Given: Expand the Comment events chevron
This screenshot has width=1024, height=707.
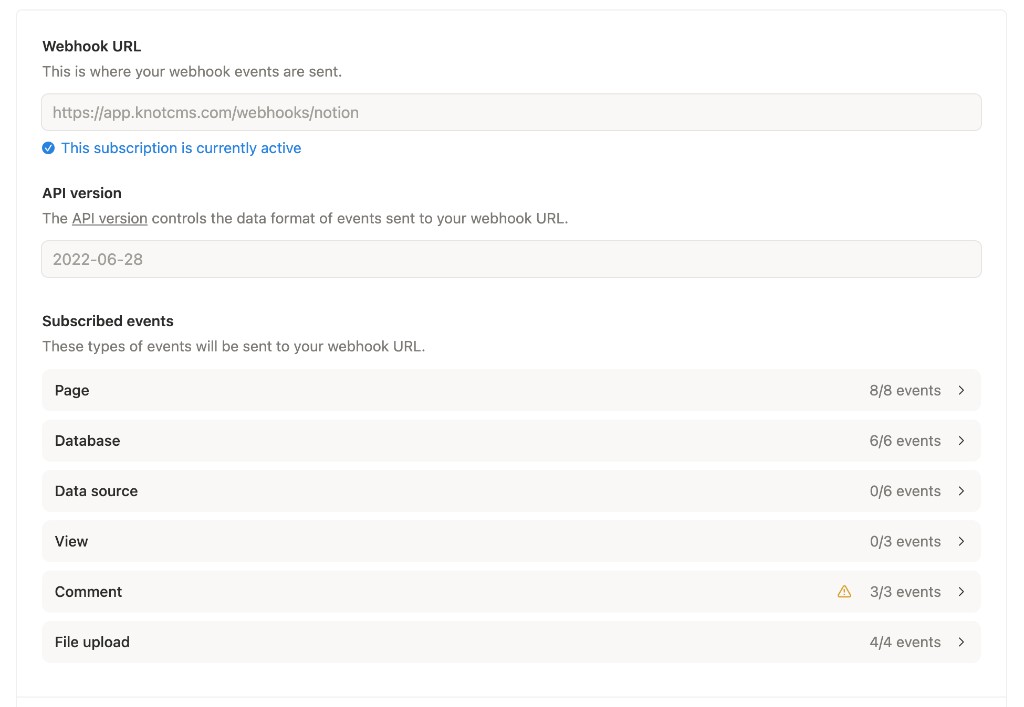Looking at the screenshot, I should 961,591.
